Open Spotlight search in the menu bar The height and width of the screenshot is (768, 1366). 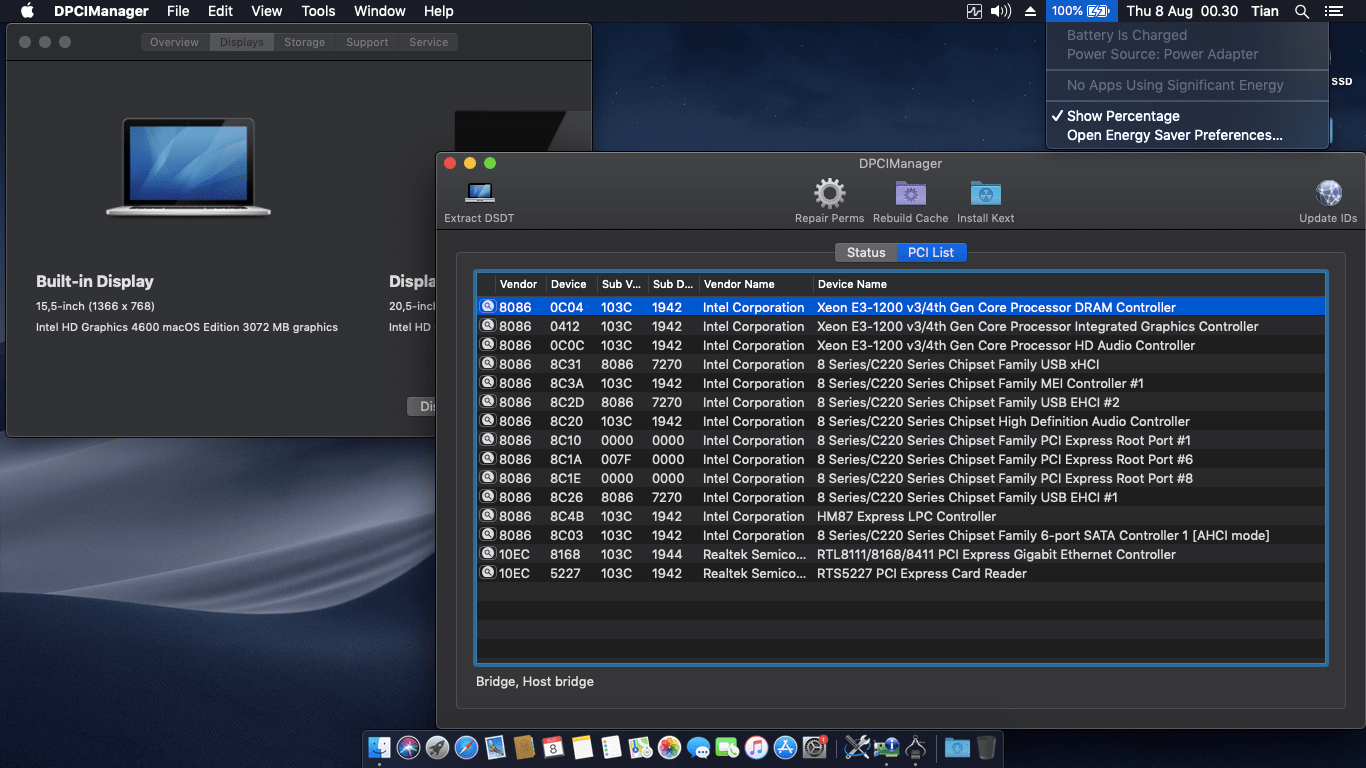1301,11
